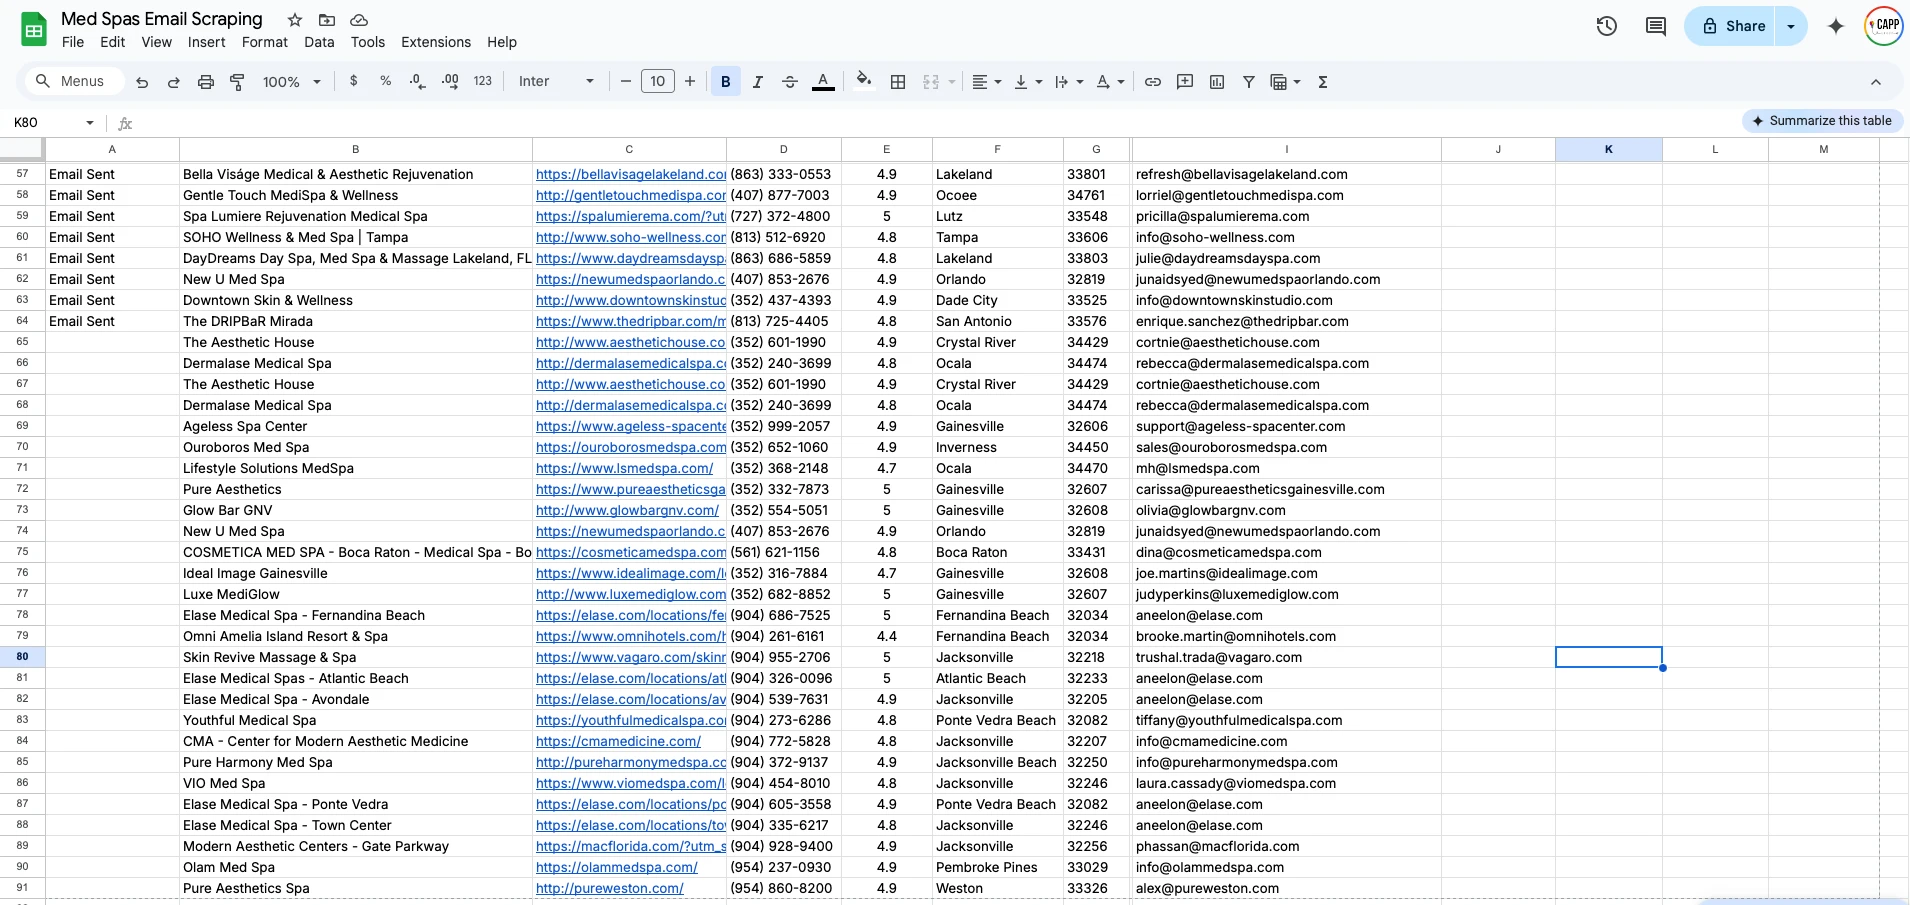This screenshot has width=1910, height=905.
Task: Open the pureweston.com link
Action: pos(610,888)
